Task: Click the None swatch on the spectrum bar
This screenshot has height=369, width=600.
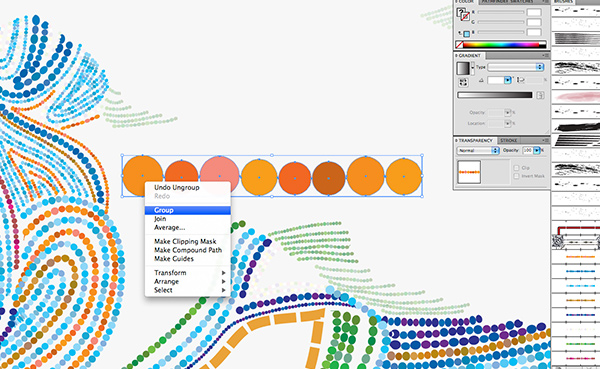Action: point(459,45)
